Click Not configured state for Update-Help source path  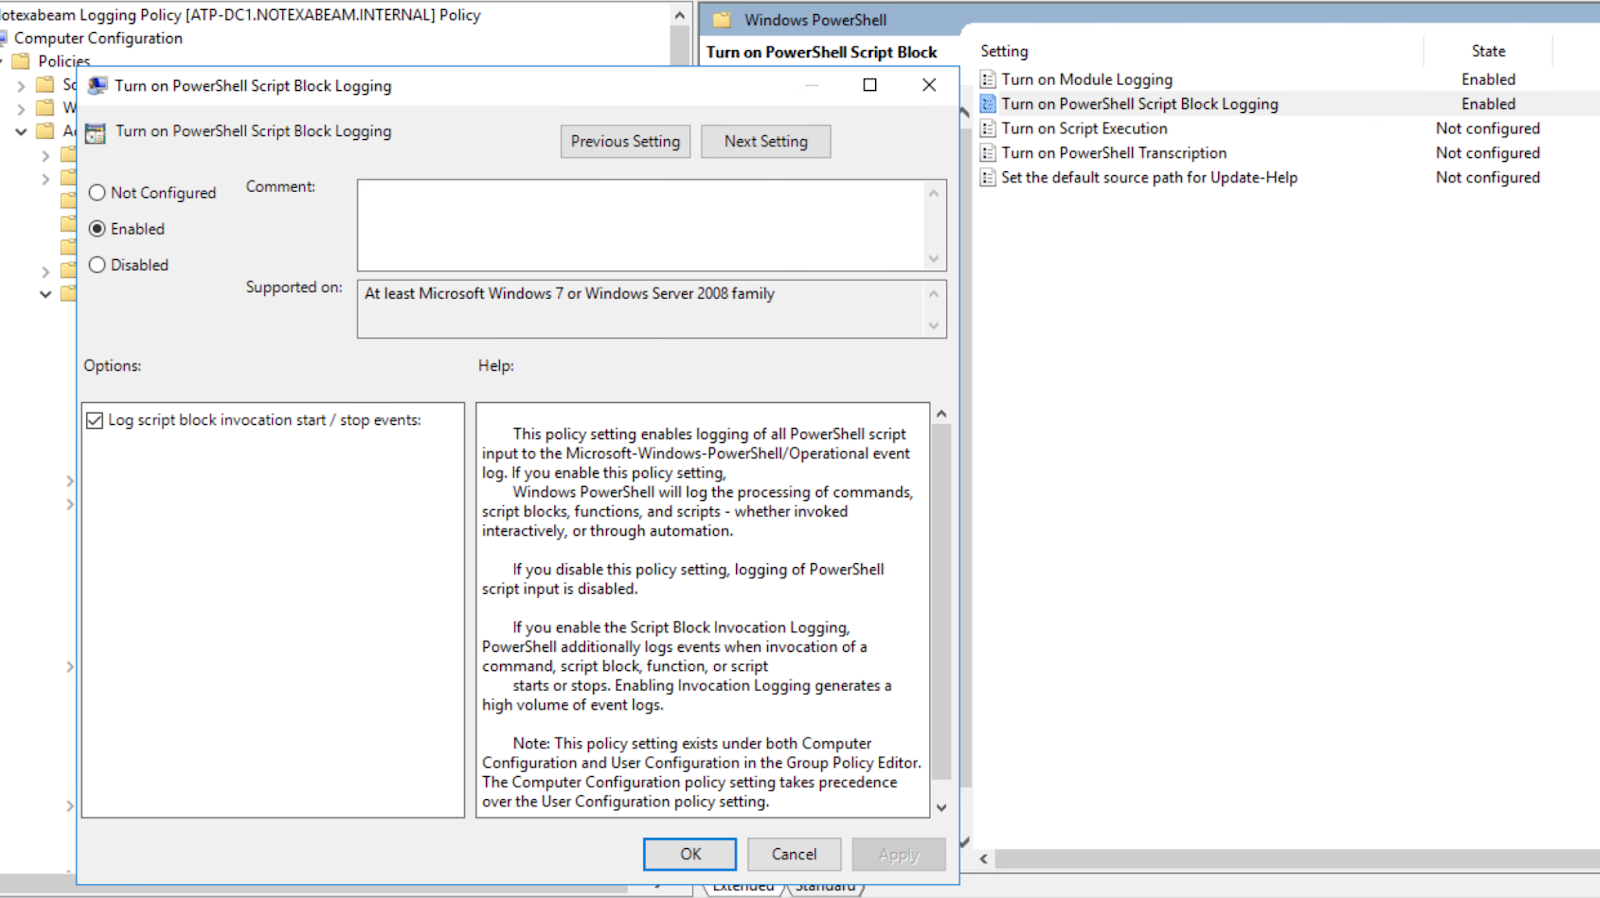tap(1488, 177)
